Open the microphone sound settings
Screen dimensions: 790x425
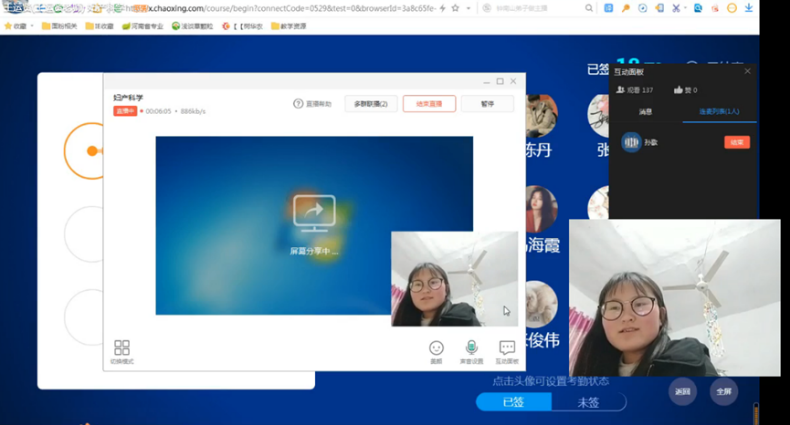tap(471, 348)
